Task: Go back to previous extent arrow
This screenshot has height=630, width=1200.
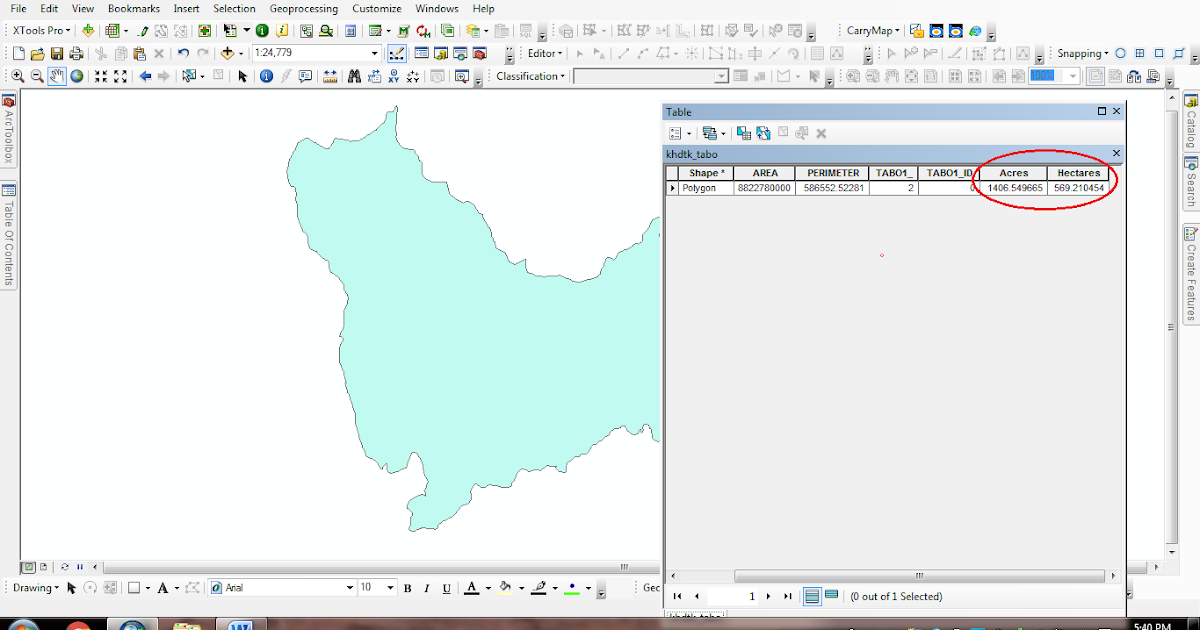Action: 145,76
